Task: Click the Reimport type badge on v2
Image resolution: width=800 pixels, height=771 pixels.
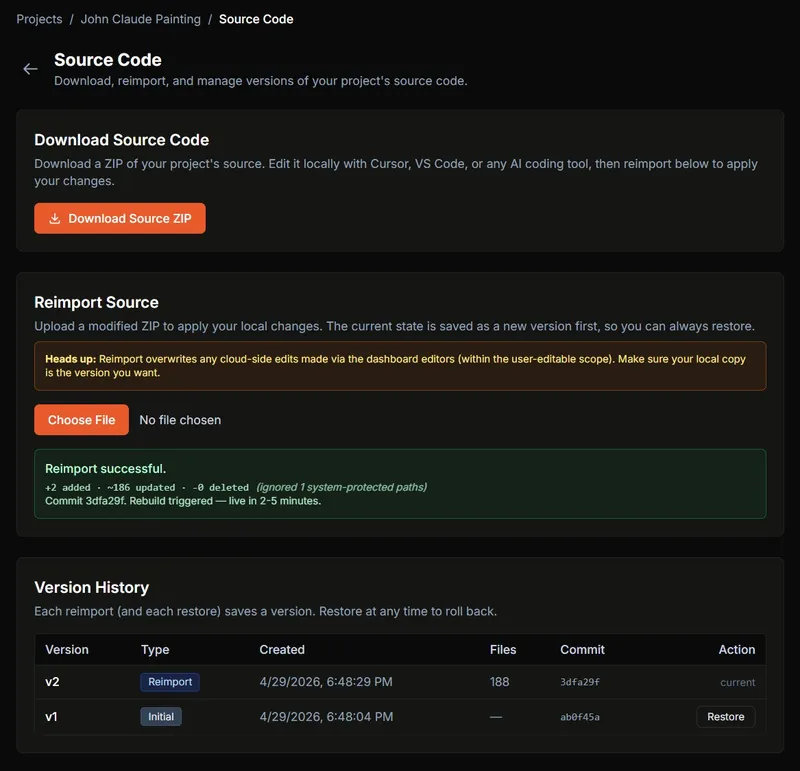Action: pos(170,682)
